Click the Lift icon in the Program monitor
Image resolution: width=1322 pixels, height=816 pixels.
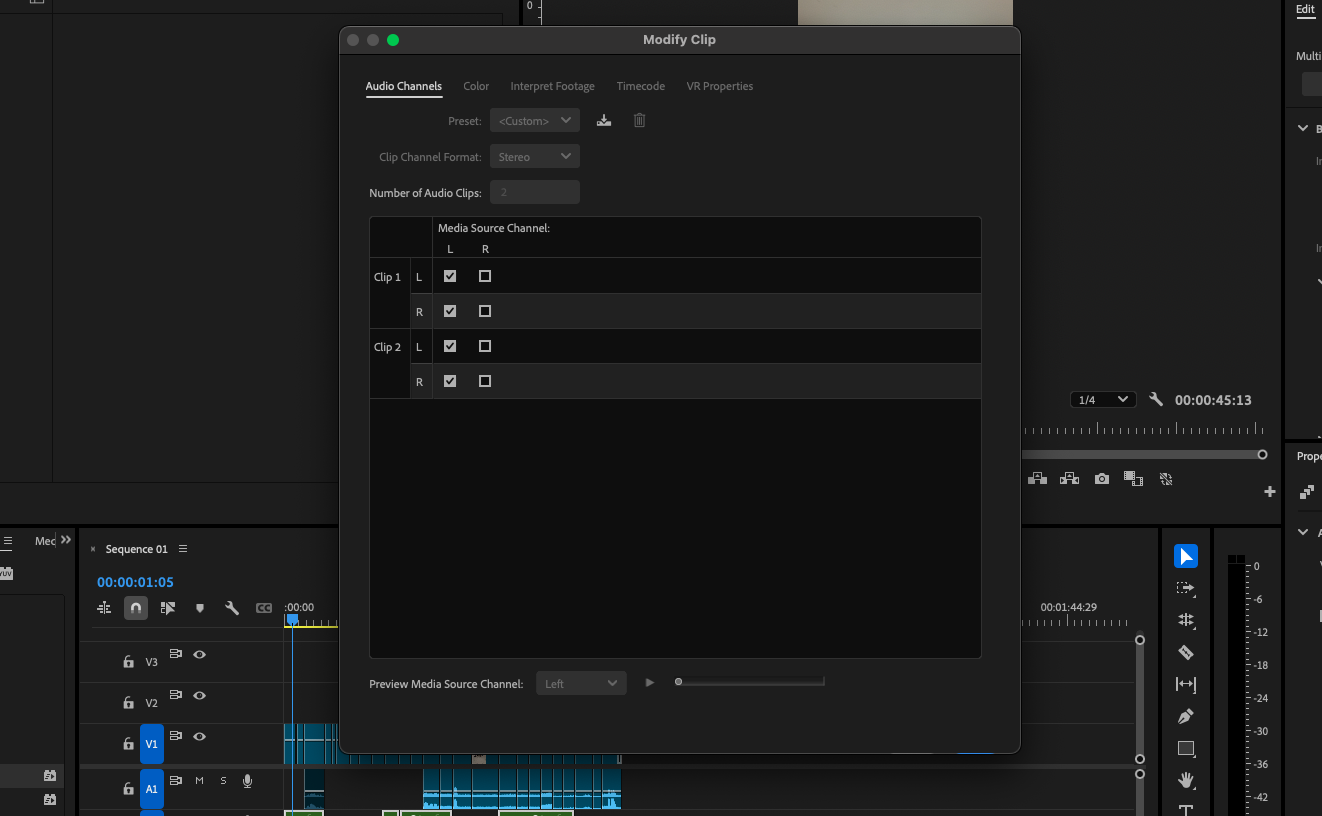(1037, 478)
